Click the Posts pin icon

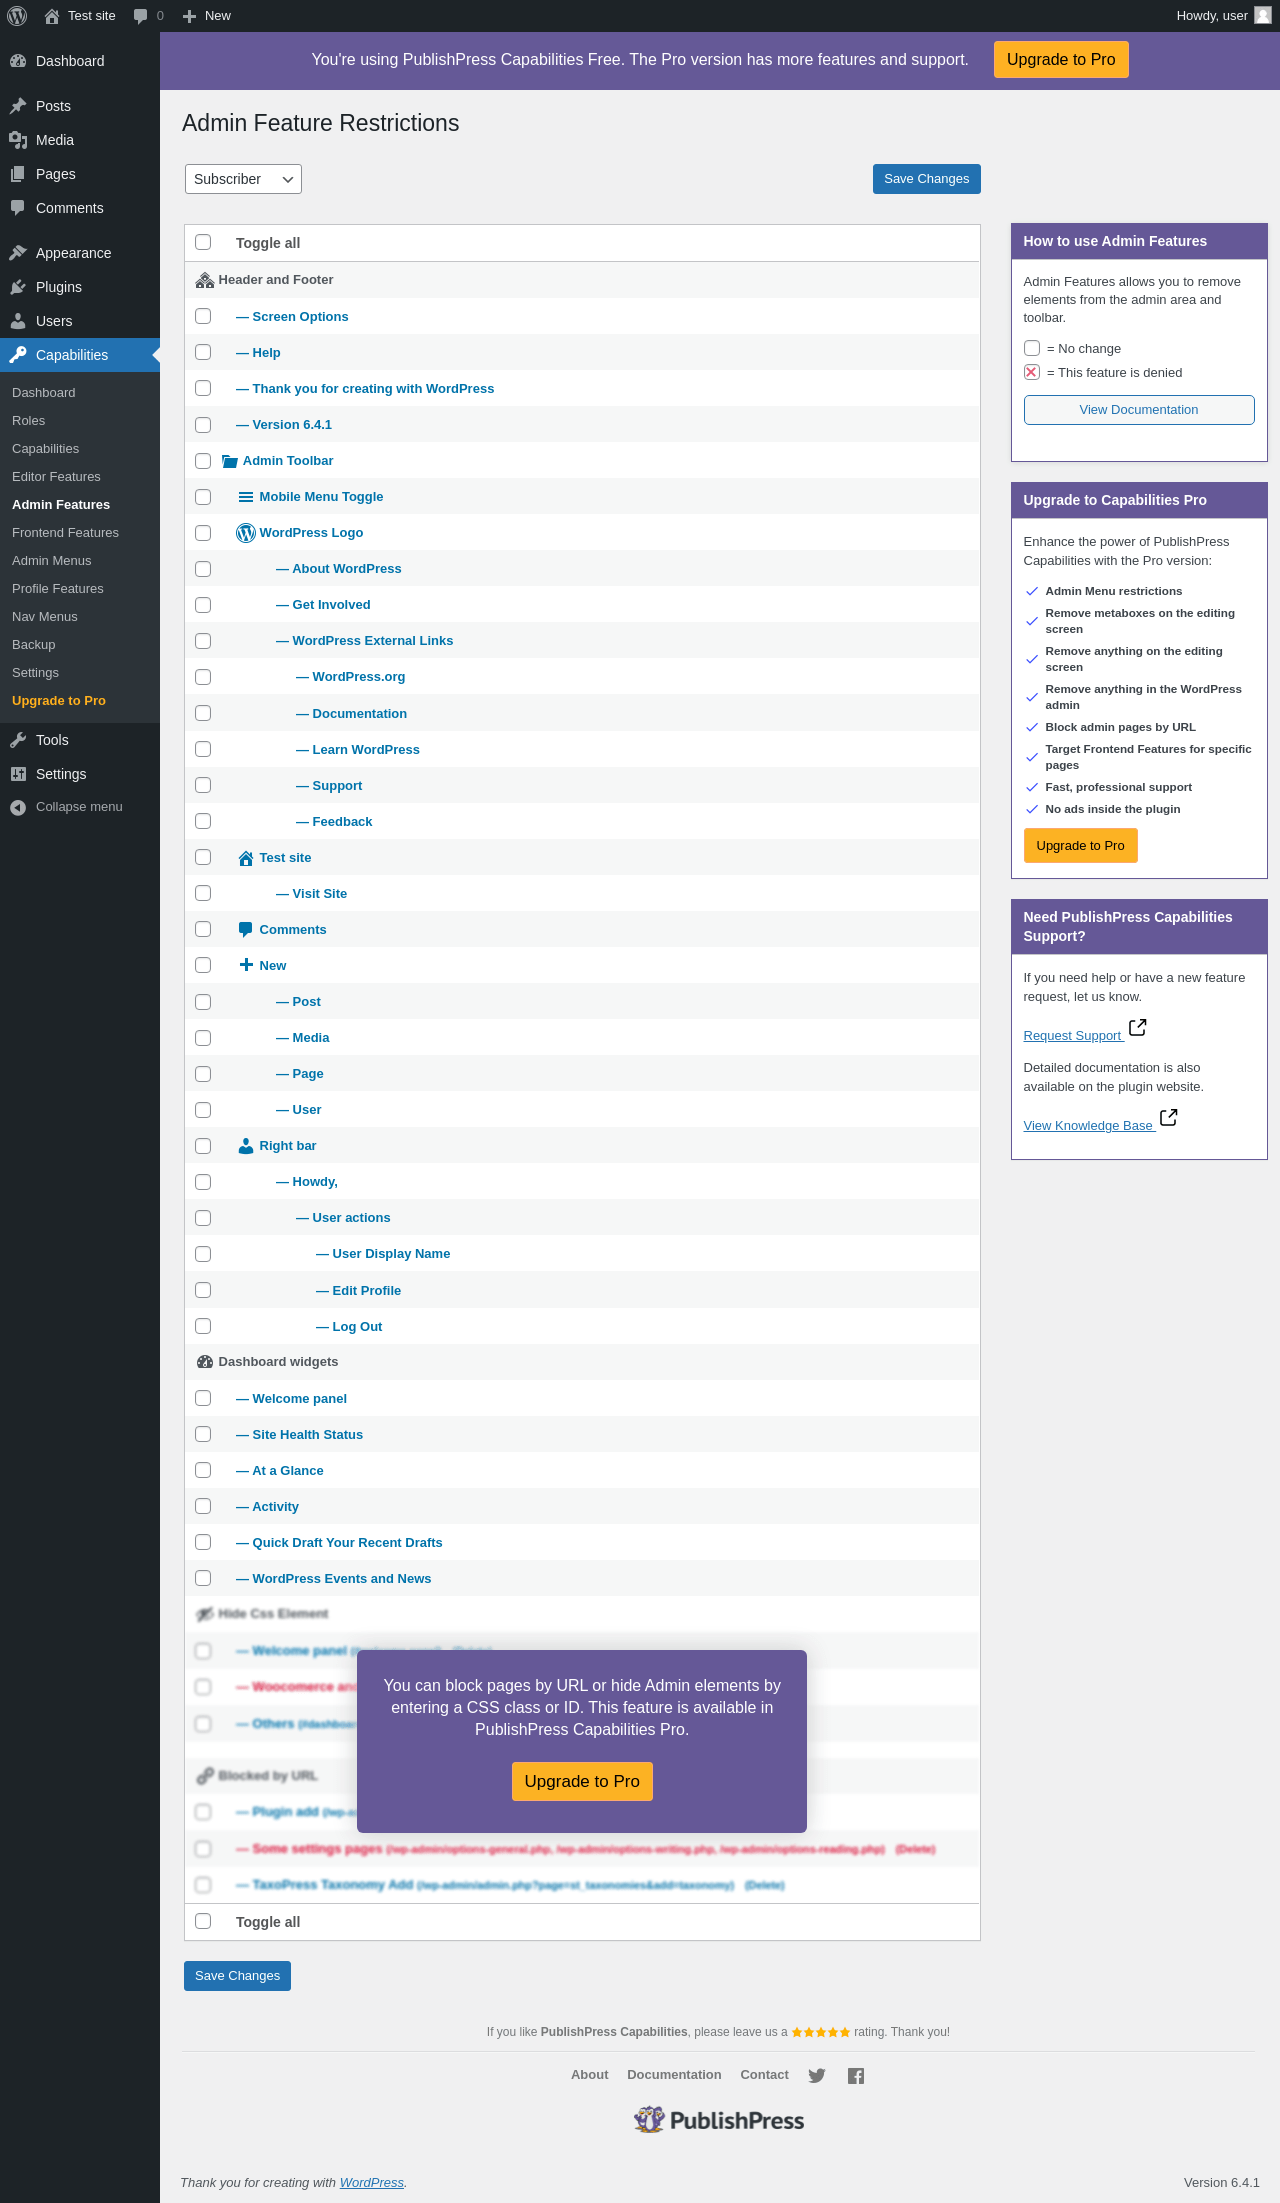coord(18,106)
